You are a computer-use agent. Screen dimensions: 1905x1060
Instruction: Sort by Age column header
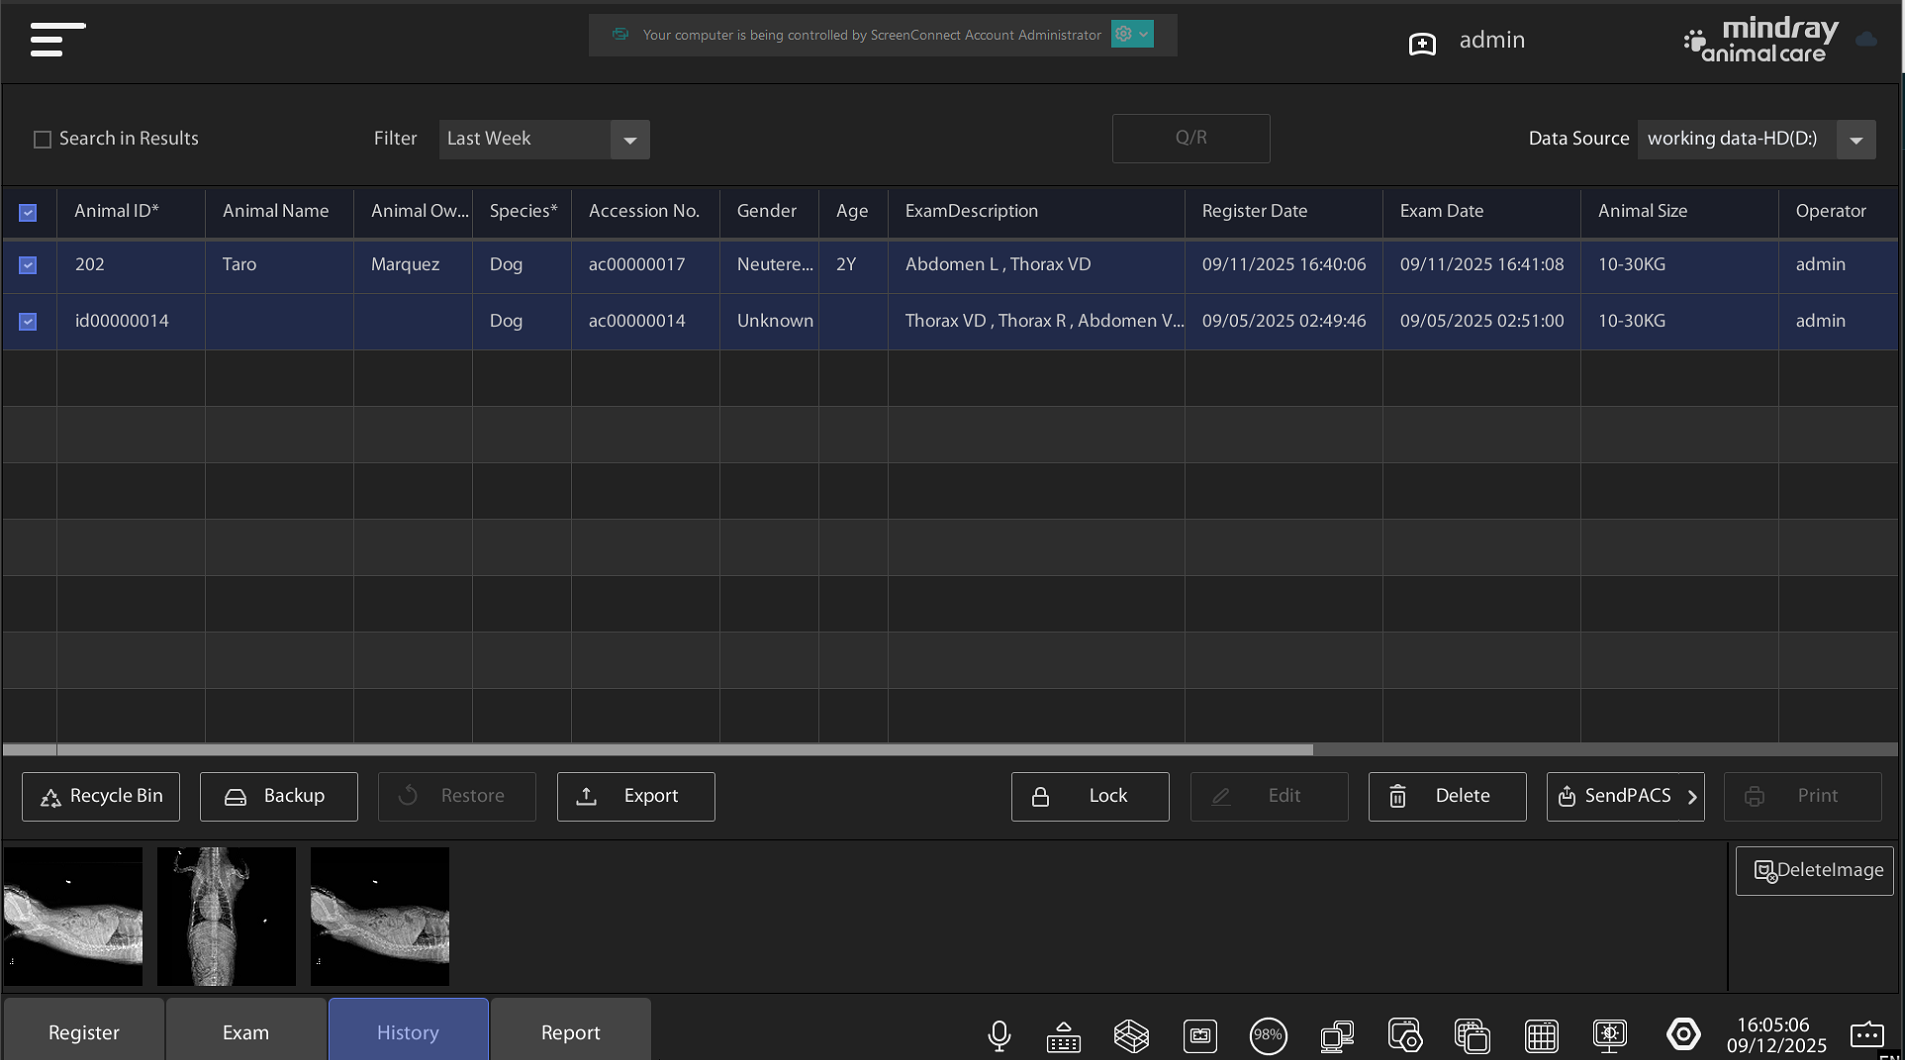[852, 211]
